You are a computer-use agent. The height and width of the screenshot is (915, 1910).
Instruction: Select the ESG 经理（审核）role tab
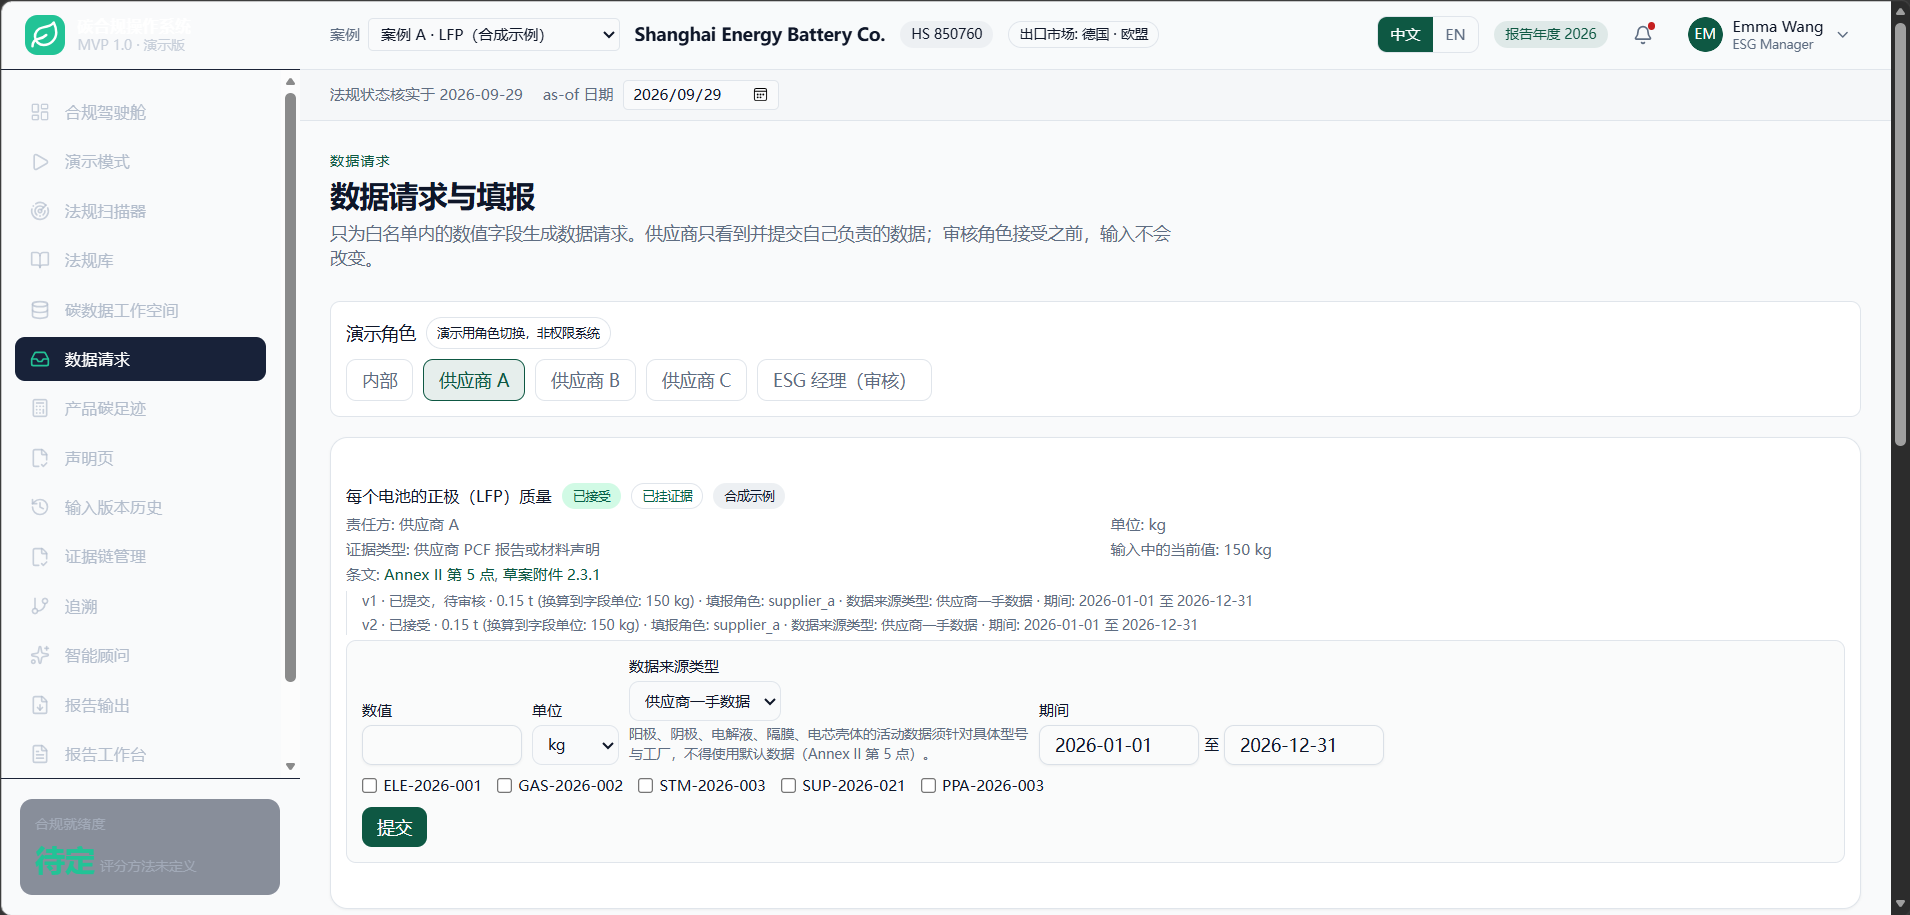(x=844, y=380)
